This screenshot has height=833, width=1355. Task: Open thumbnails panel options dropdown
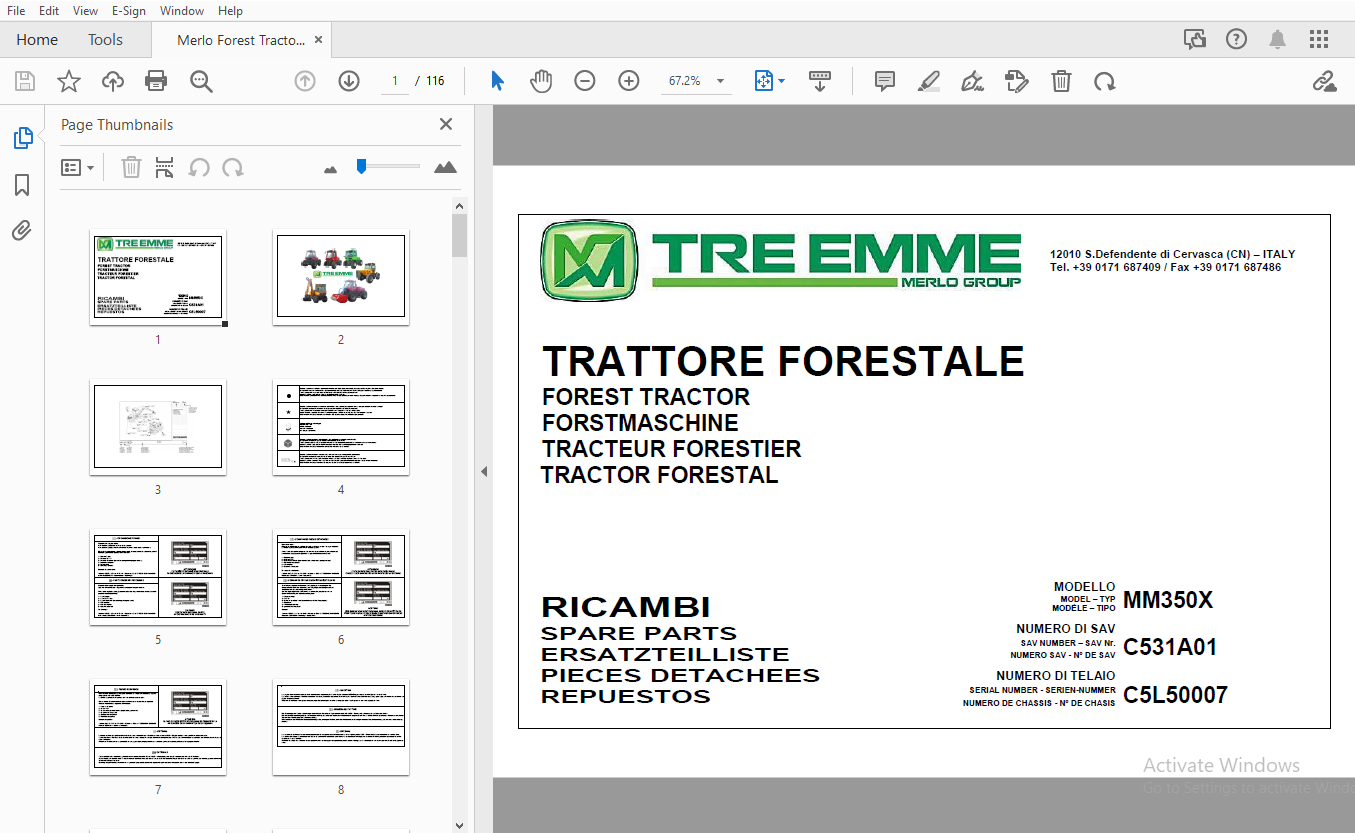click(78, 168)
